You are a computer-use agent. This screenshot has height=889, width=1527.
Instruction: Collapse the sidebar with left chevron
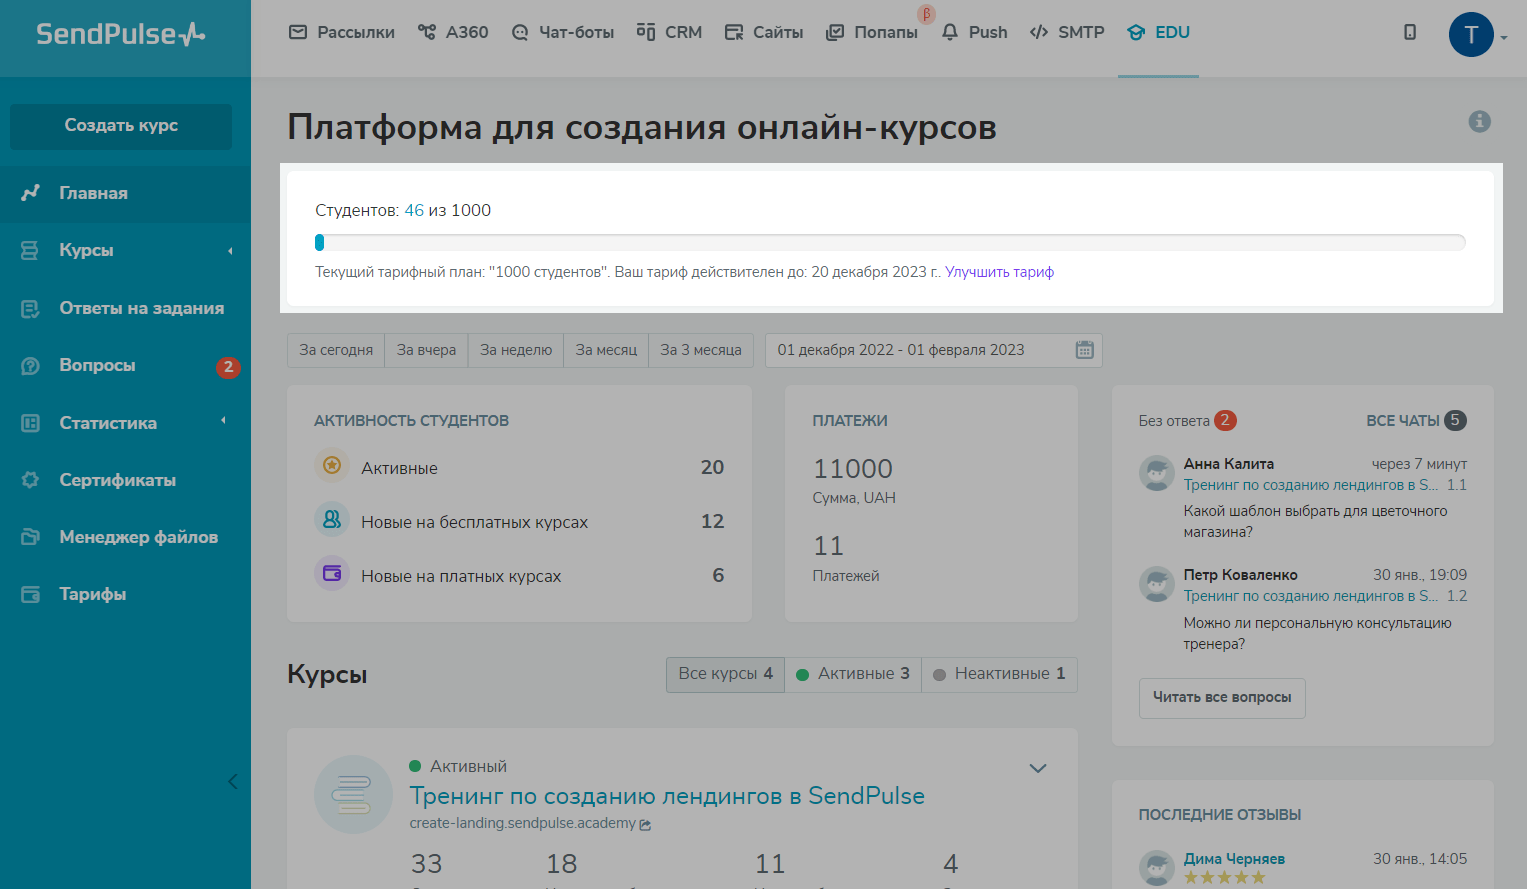click(x=232, y=781)
